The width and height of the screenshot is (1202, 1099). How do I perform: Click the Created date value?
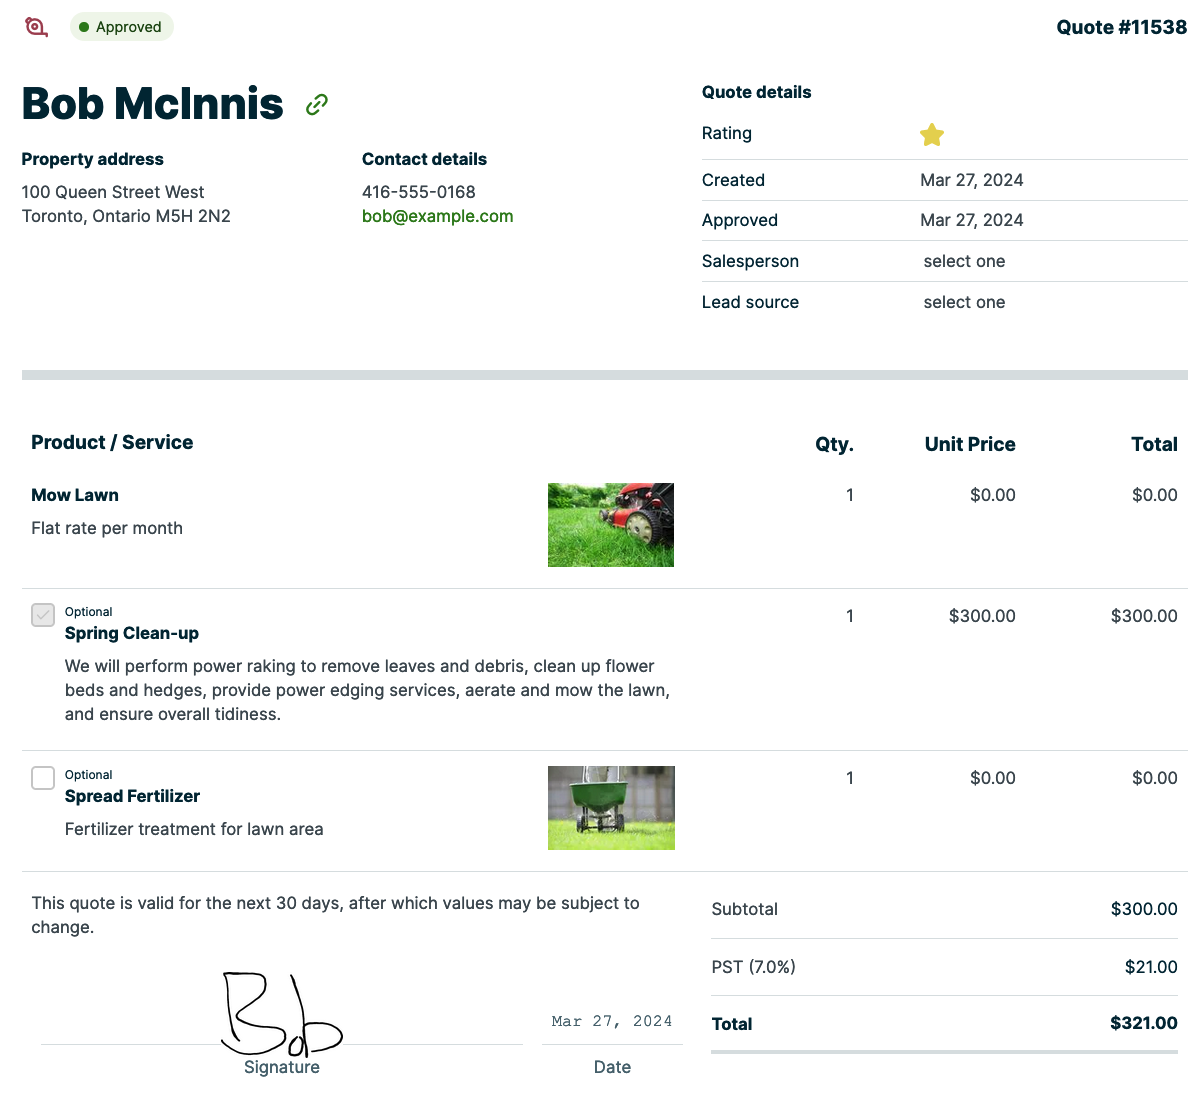(x=971, y=180)
